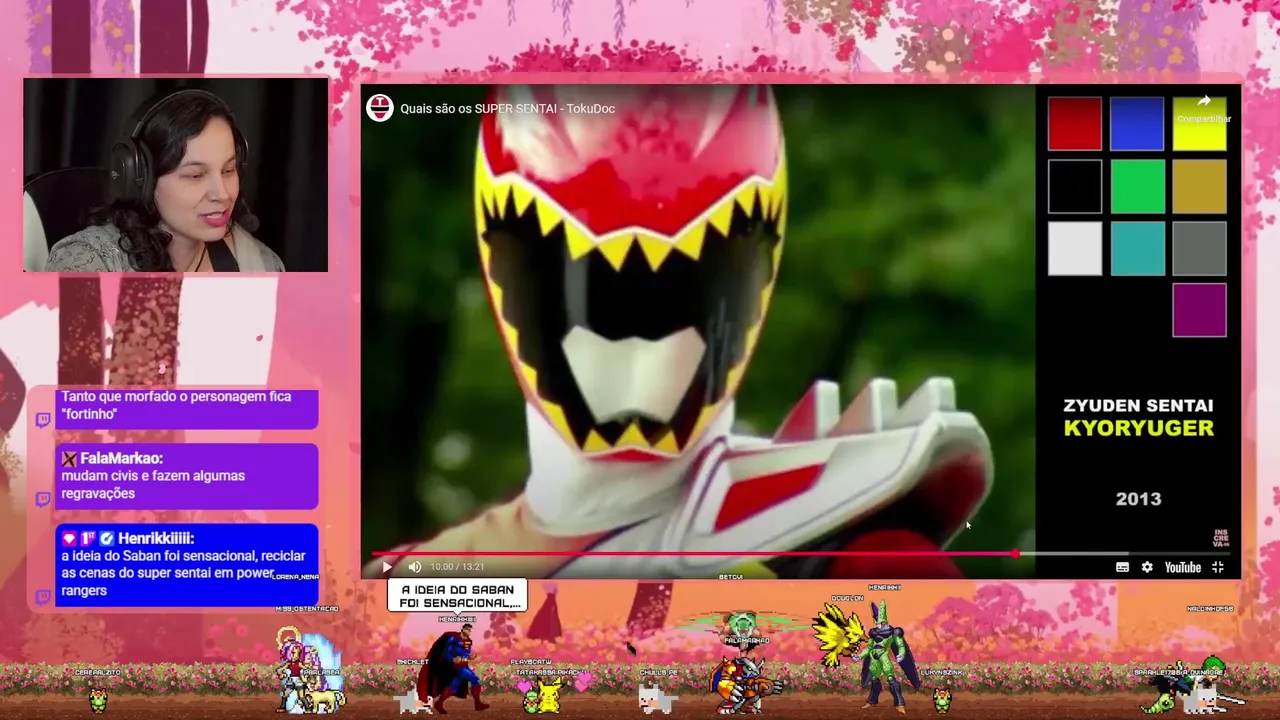Open the TokuDoc channel avatar
The image size is (1280, 720).
[x=379, y=108]
